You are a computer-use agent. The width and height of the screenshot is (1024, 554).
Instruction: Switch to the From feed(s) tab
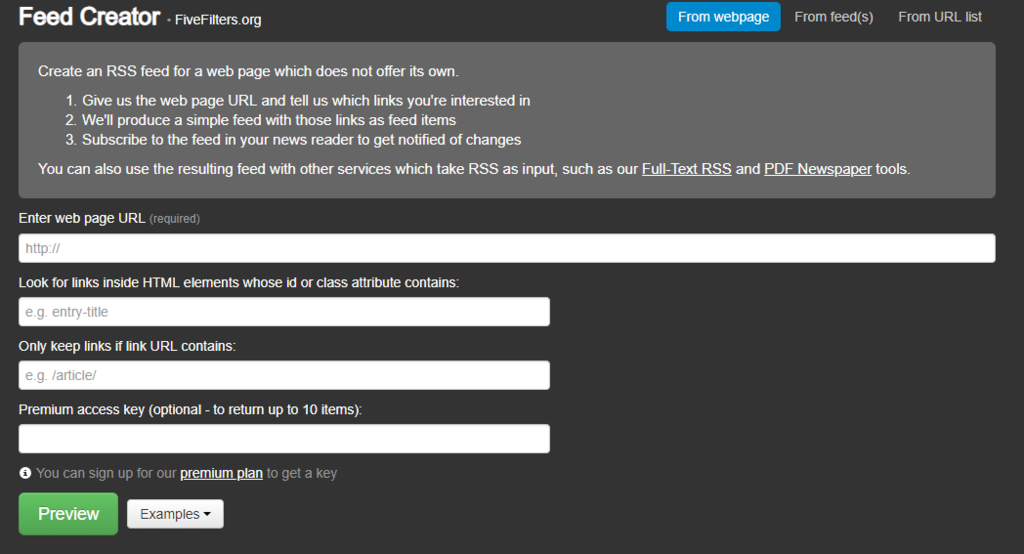coord(833,17)
